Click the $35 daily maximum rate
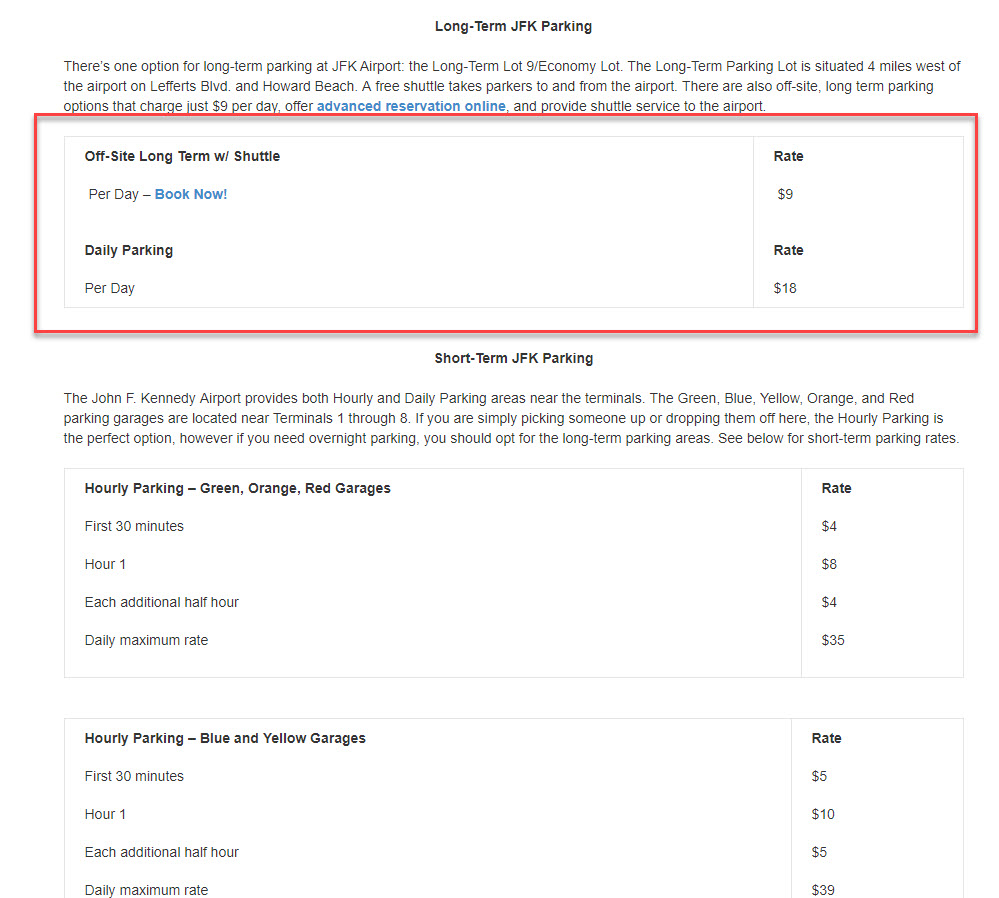The image size is (999, 898). tap(833, 640)
